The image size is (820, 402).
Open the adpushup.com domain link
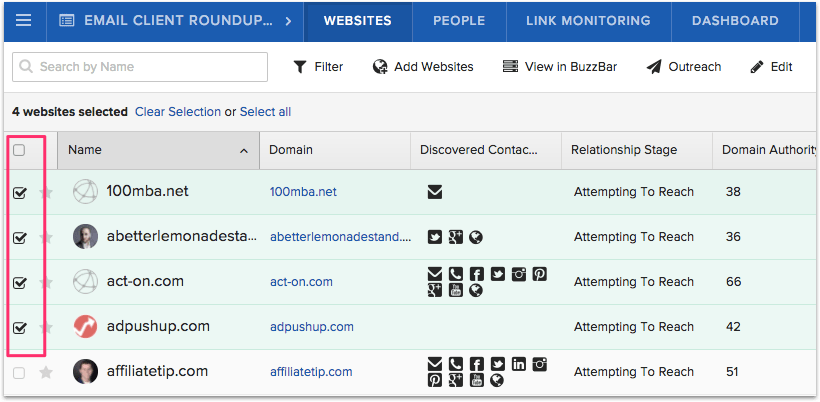pyautogui.click(x=312, y=327)
